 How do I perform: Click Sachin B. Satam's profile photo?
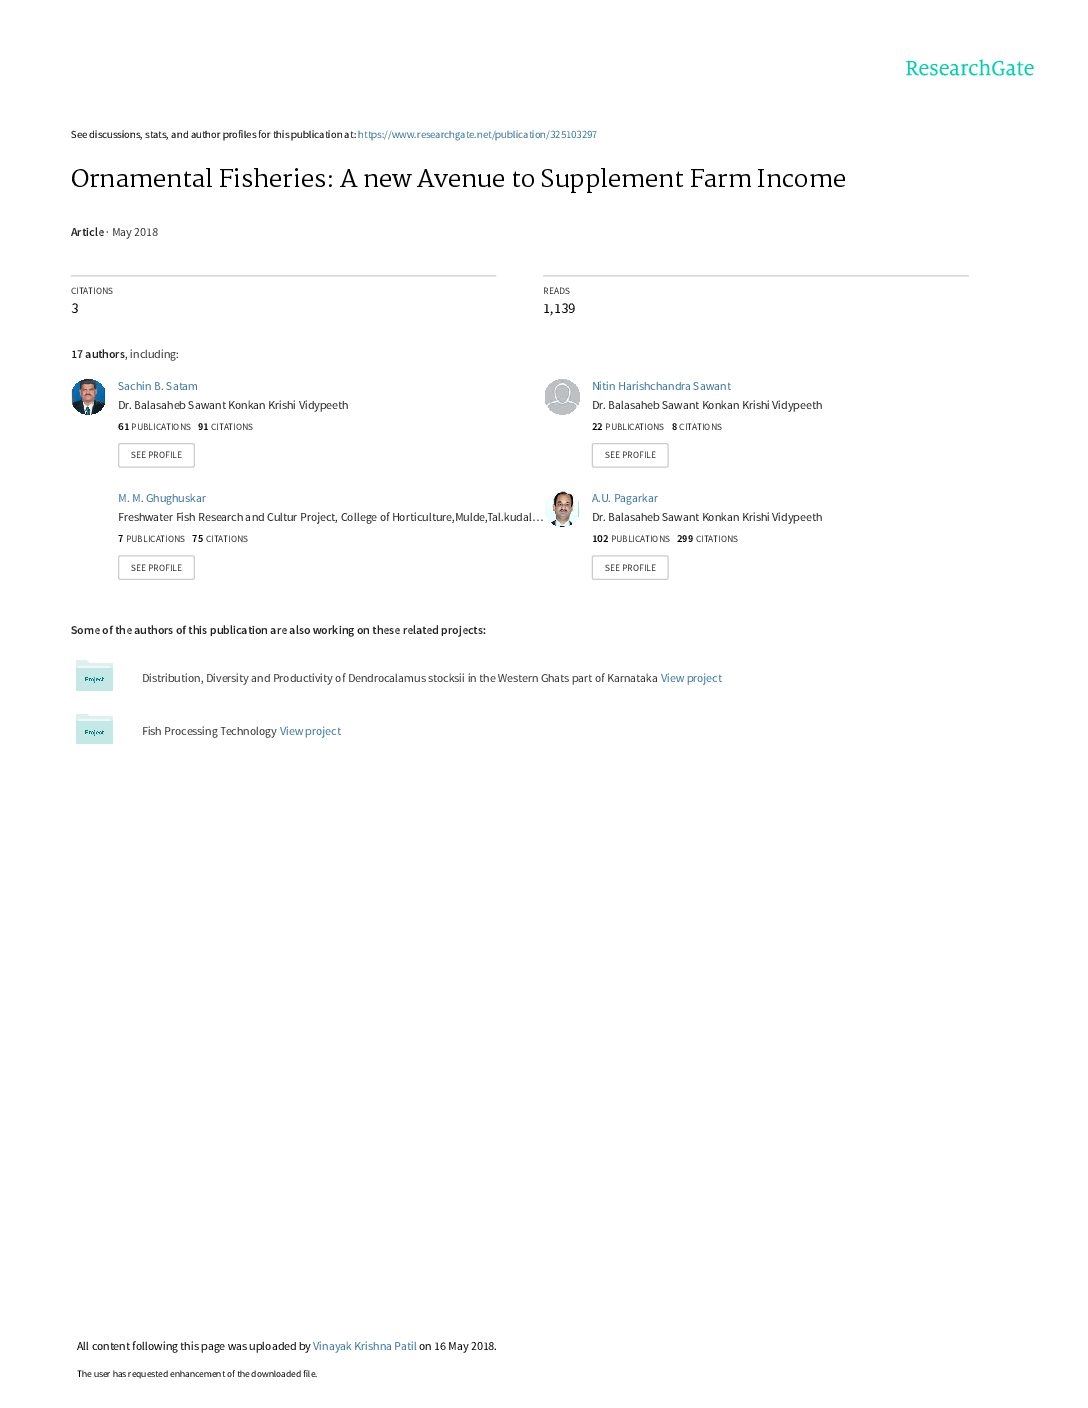click(x=88, y=397)
